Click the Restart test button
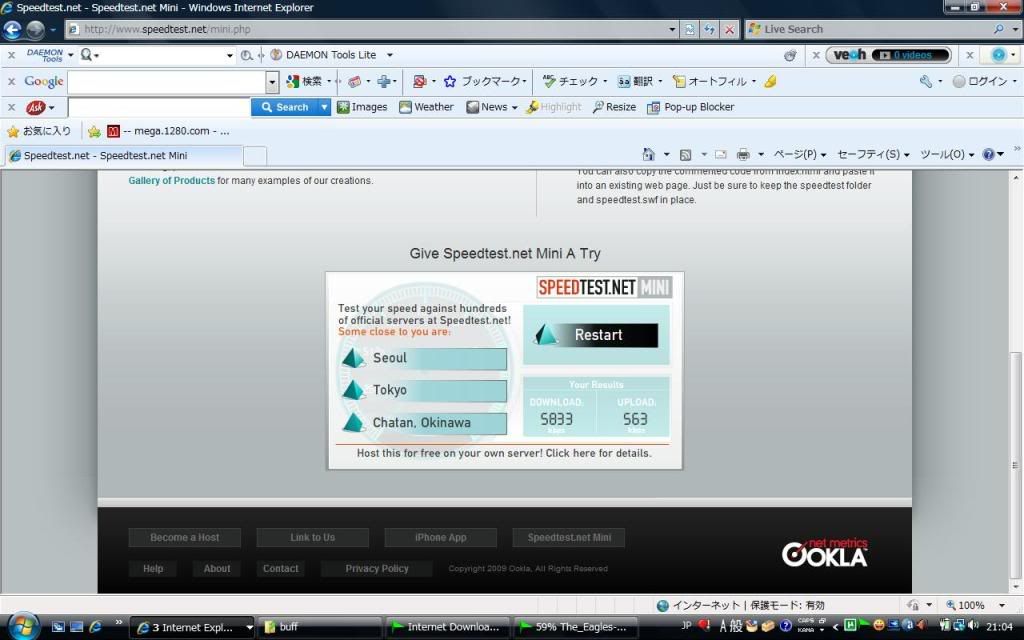Screen dimensions: 1024x640 pos(596,335)
